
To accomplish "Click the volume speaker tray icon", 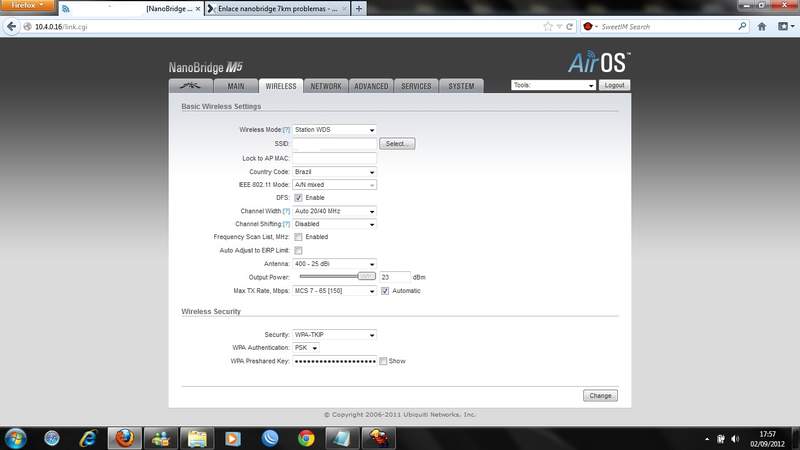I will click(735, 439).
